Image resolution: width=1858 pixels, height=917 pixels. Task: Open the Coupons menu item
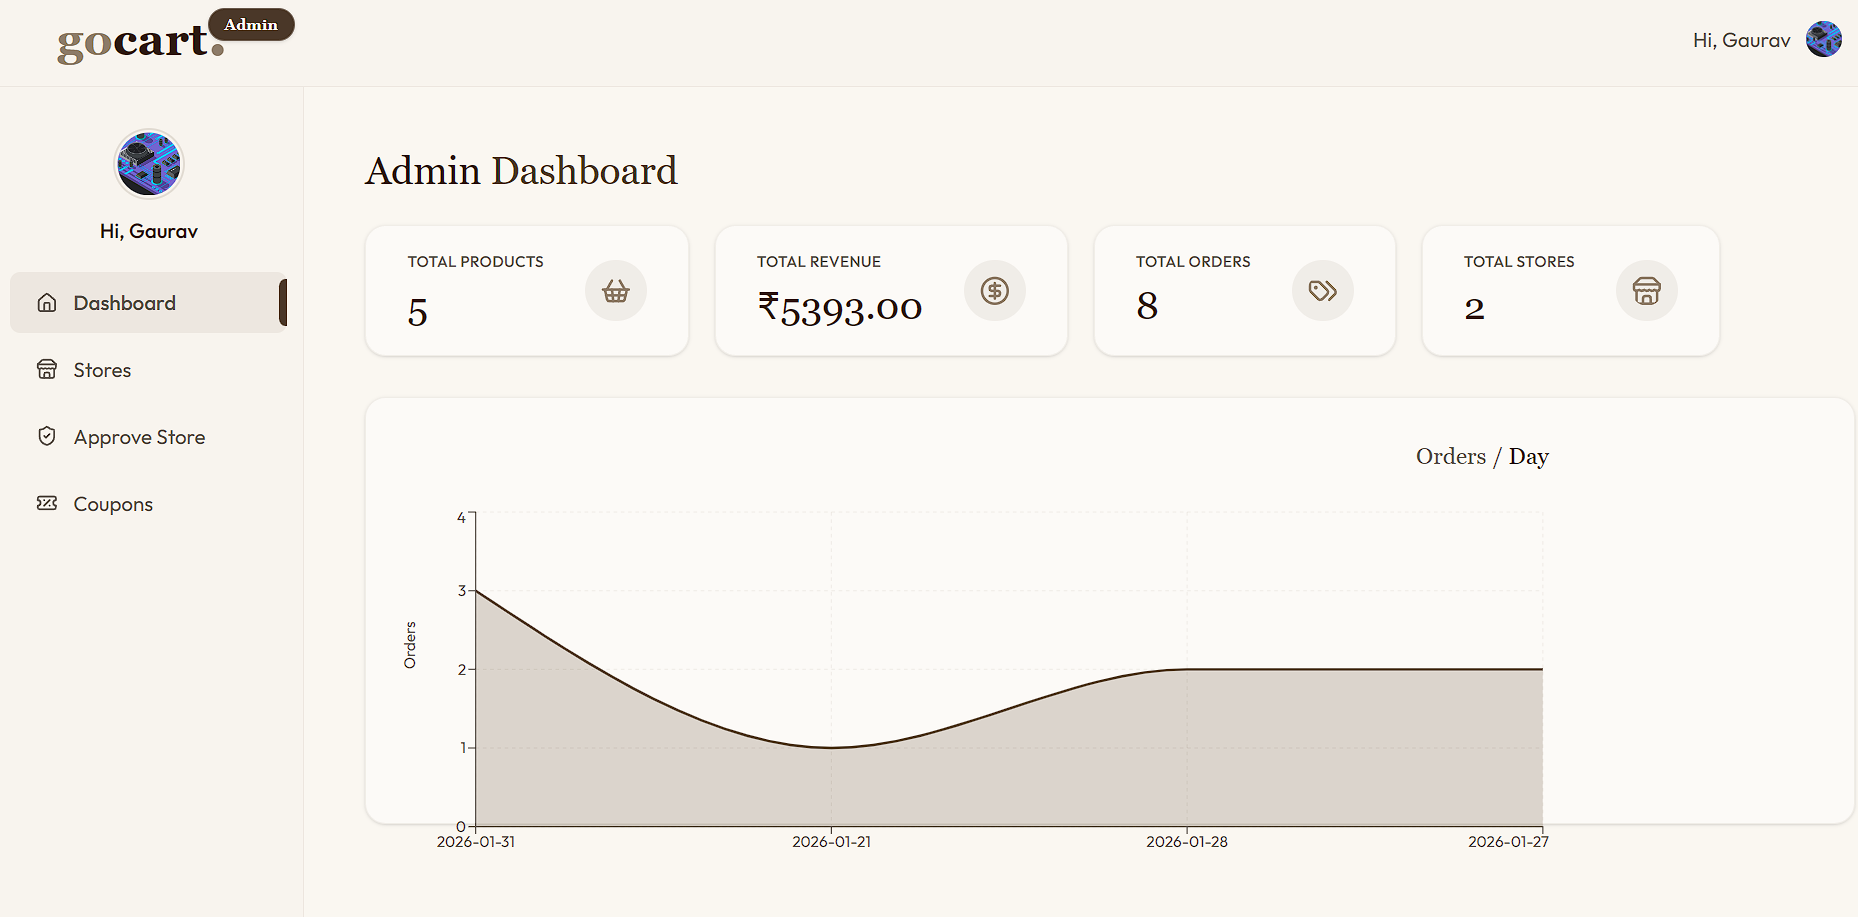(149, 504)
